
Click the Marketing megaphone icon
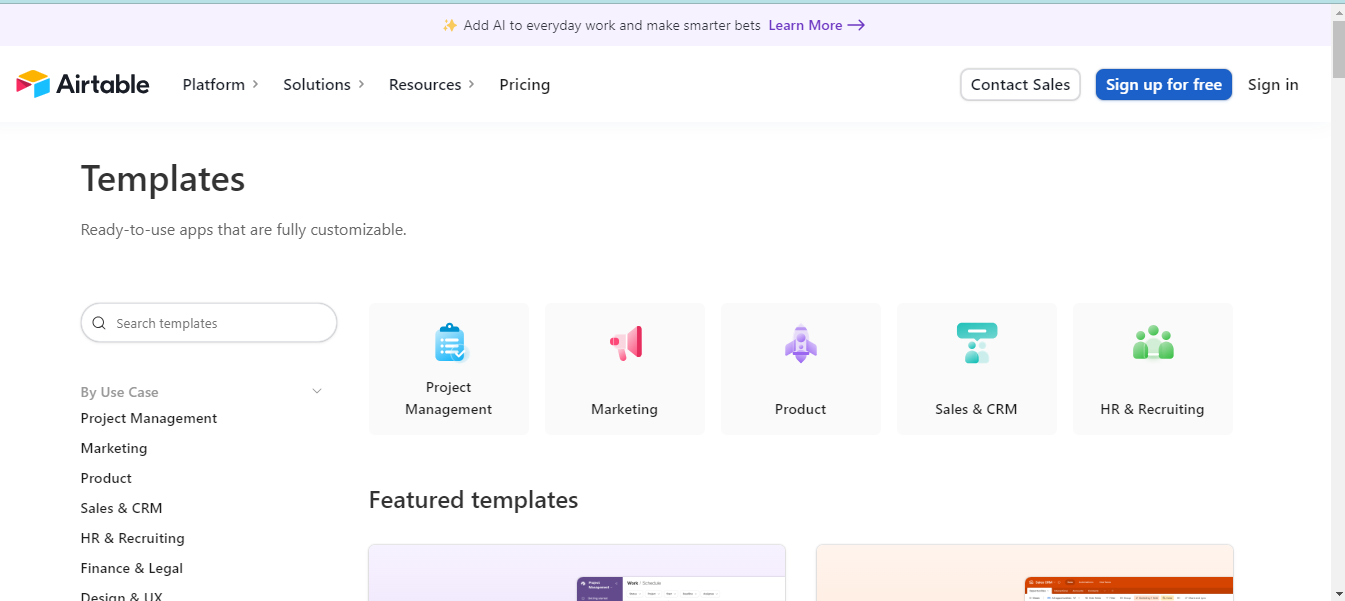[x=624, y=343]
